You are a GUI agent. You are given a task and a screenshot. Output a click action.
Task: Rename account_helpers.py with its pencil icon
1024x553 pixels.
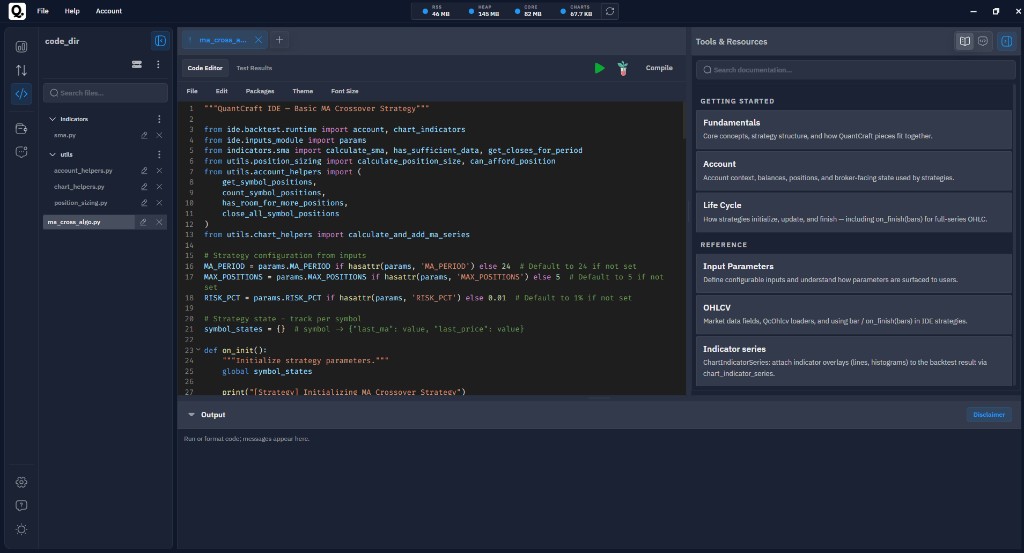[x=144, y=170]
